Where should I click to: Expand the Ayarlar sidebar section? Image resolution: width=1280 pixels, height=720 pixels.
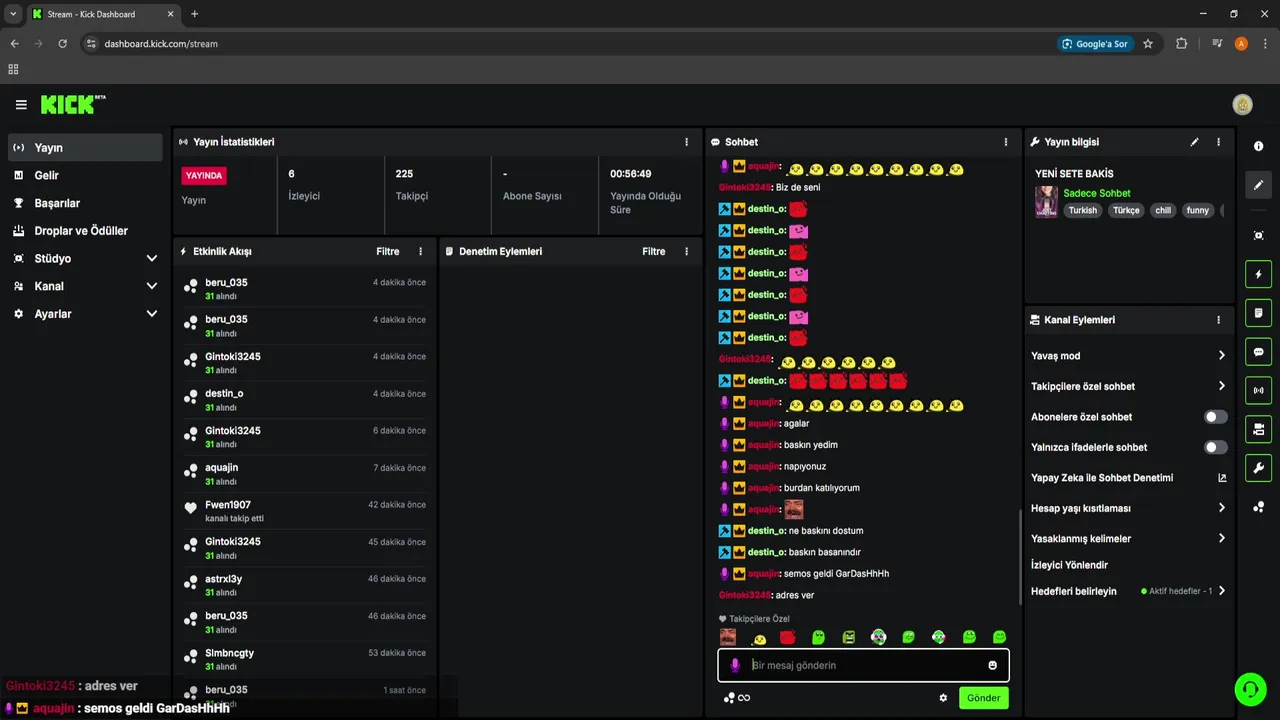tap(85, 314)
